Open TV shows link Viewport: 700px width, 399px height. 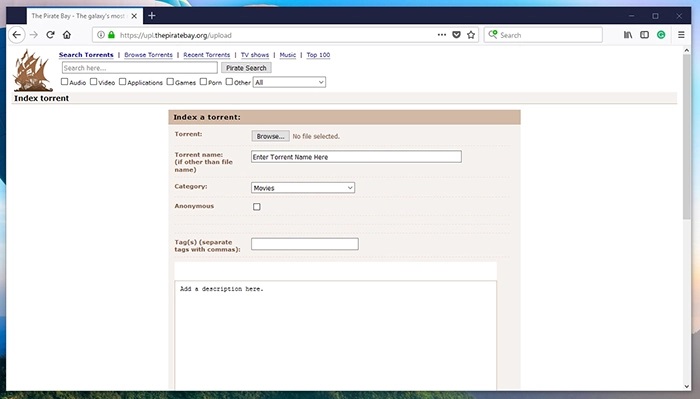(255, 54)
